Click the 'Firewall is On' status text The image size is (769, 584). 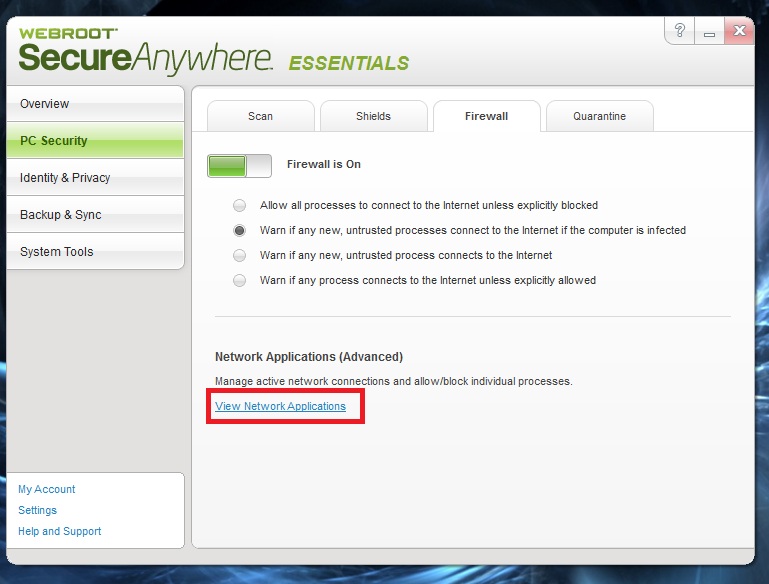pyautogui.click(x=324, y=164)
